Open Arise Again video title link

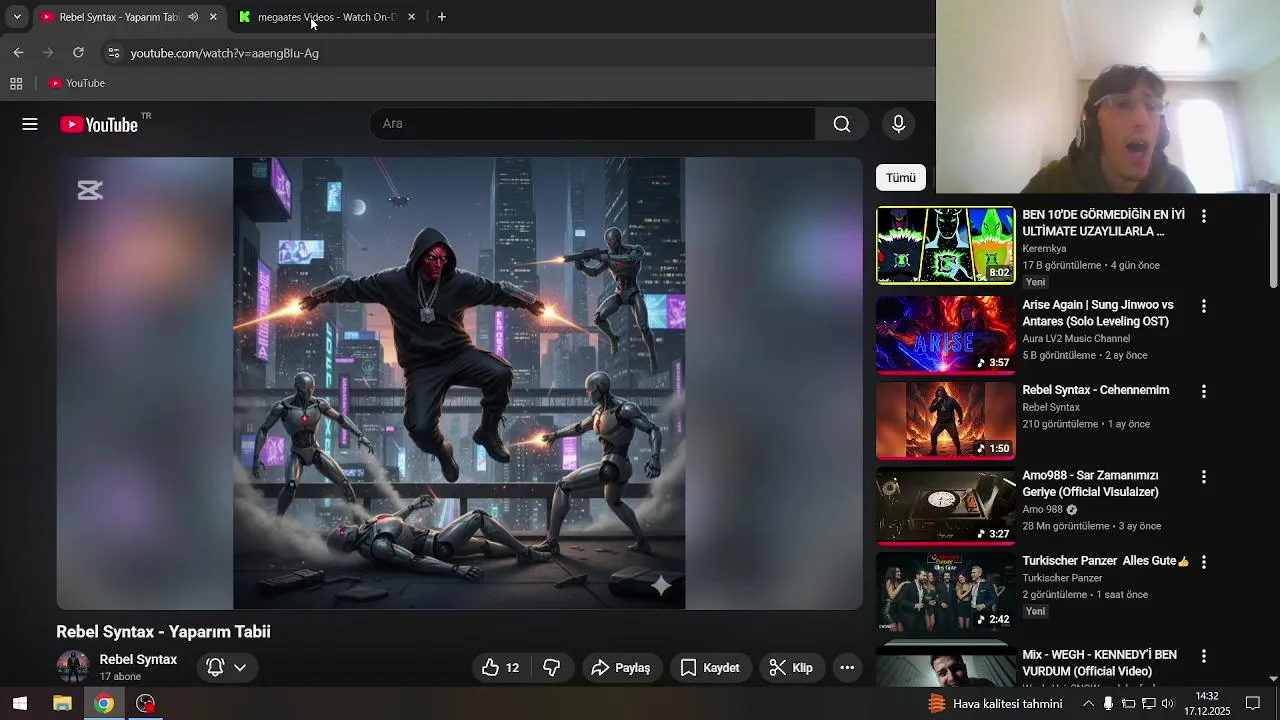coord(1098,313)
